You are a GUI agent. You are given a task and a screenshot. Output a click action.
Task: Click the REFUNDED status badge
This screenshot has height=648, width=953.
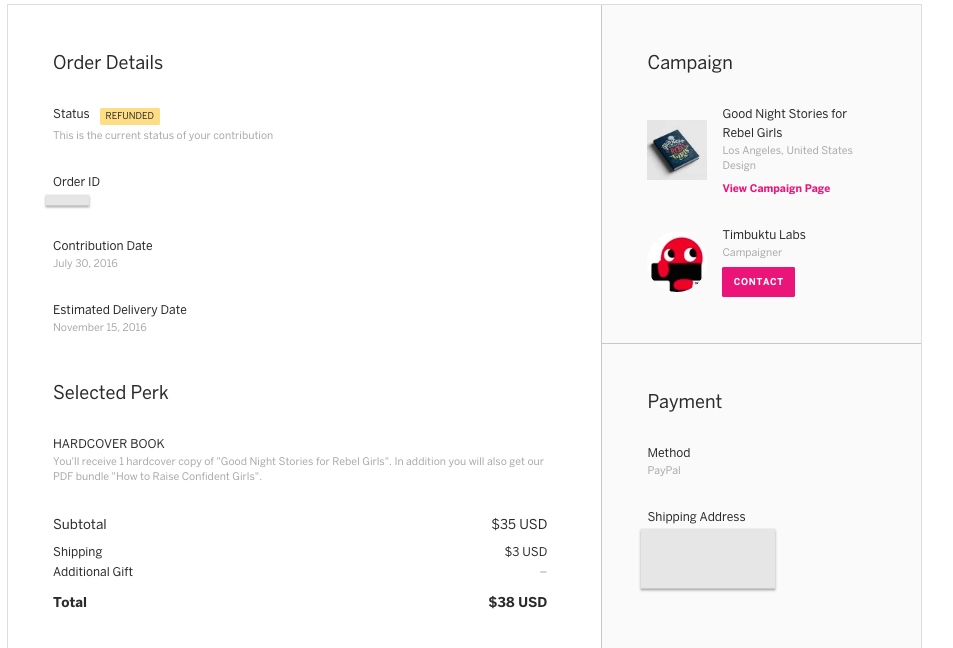[x=129, y=115]
